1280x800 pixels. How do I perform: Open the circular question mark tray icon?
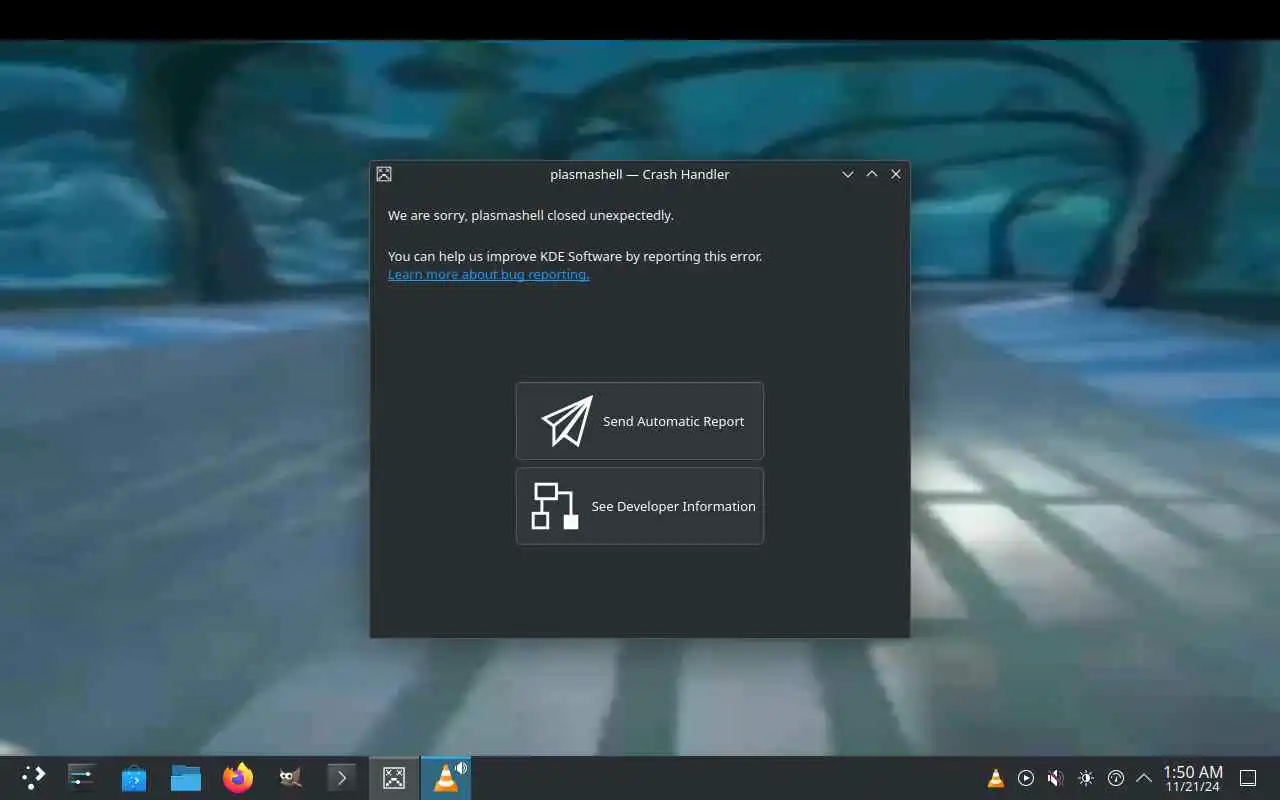[x=1116, y=778]
